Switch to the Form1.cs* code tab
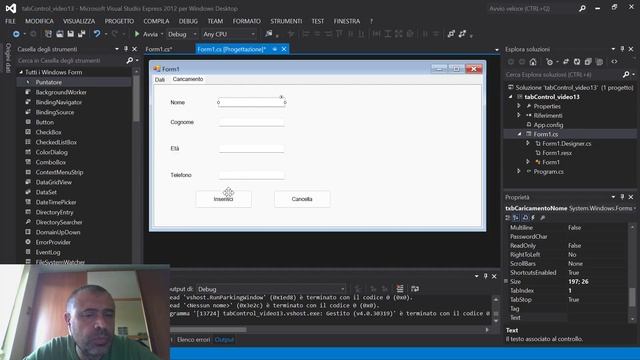Image resolution: width=640 pixels, height=360 pixels. [x=159, y=49]
